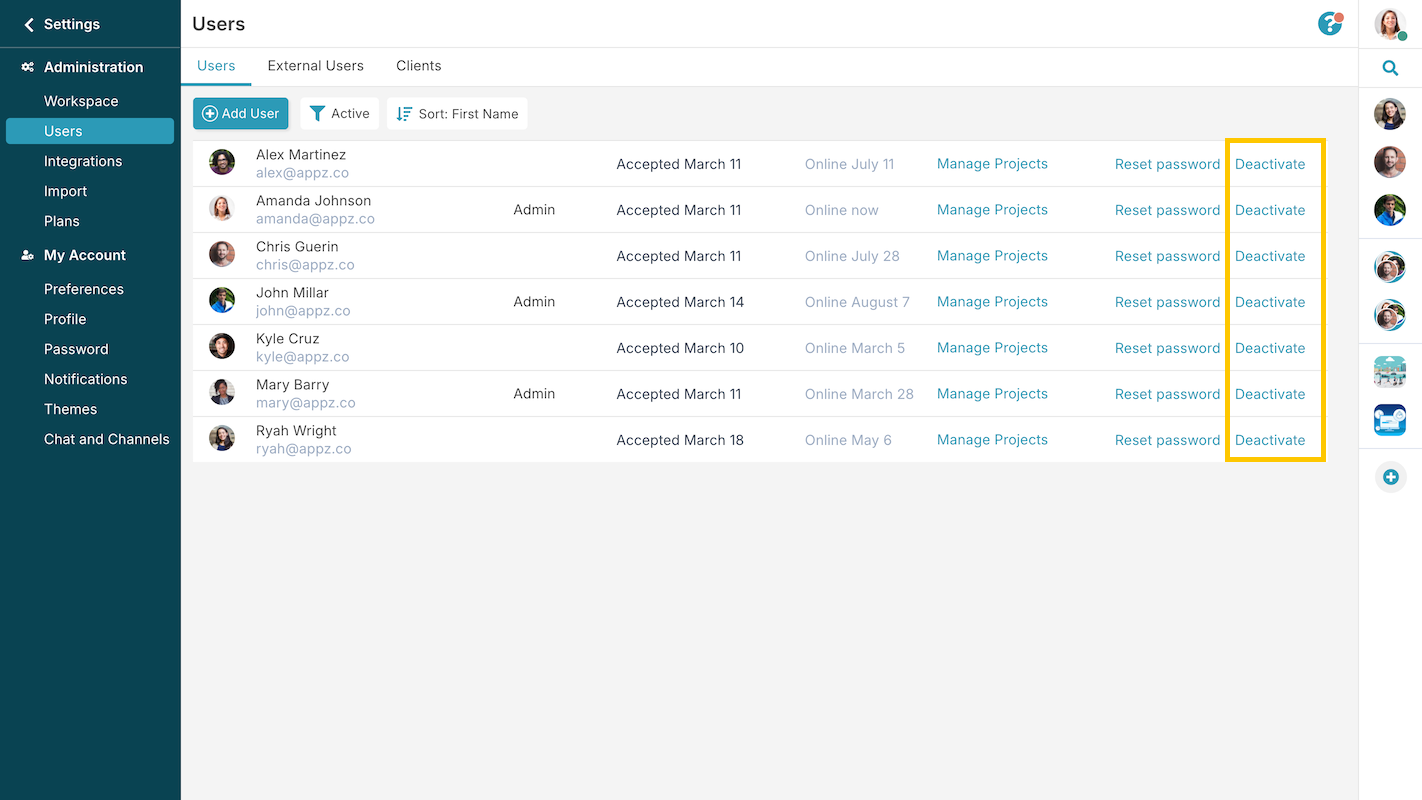Click Chris Guerin's avatar in the list

point(222,254)
